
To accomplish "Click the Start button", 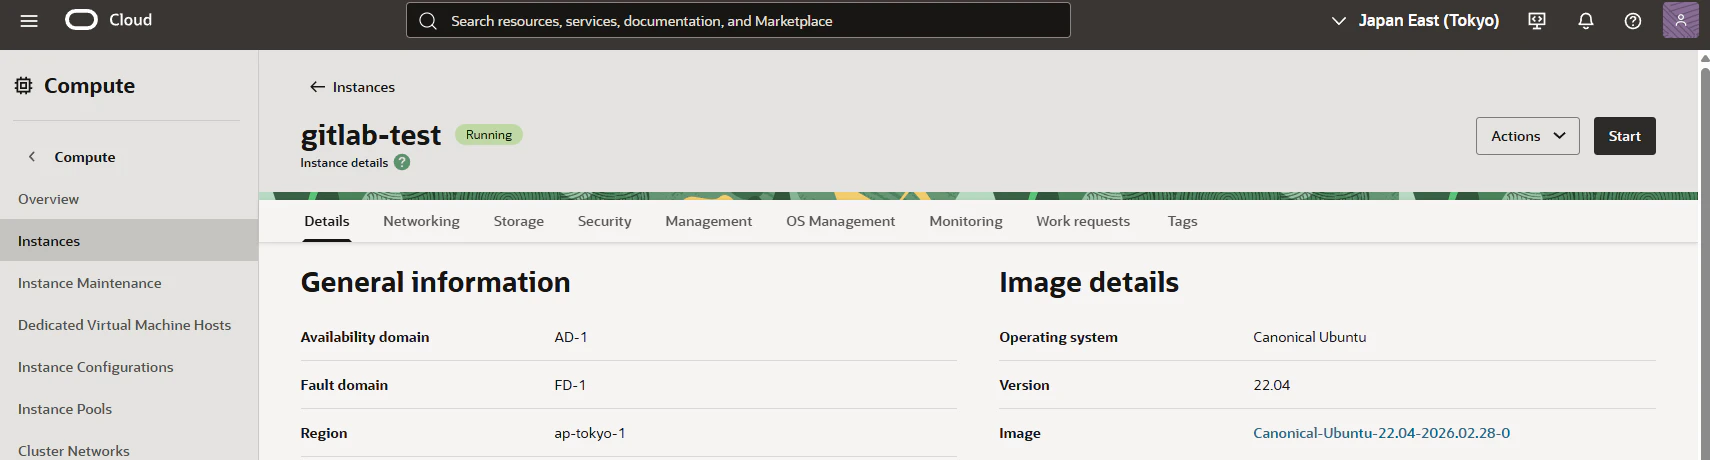I will coord(1624,136).
